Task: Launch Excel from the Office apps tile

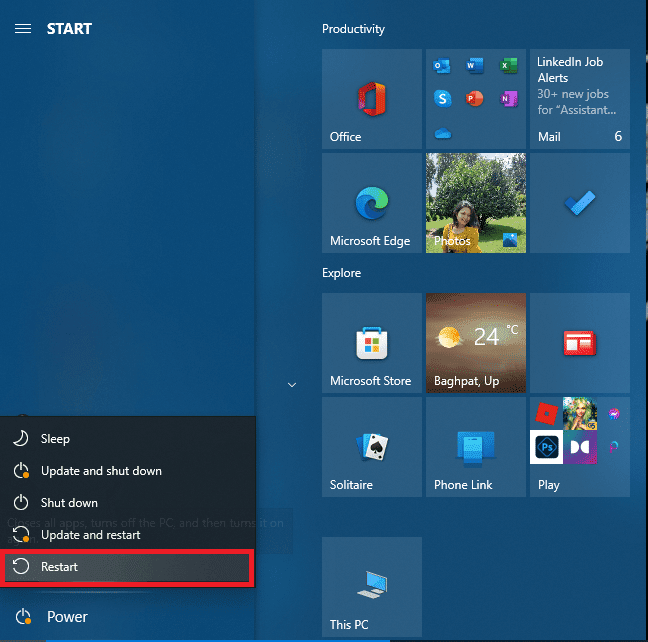Action: 509,66
